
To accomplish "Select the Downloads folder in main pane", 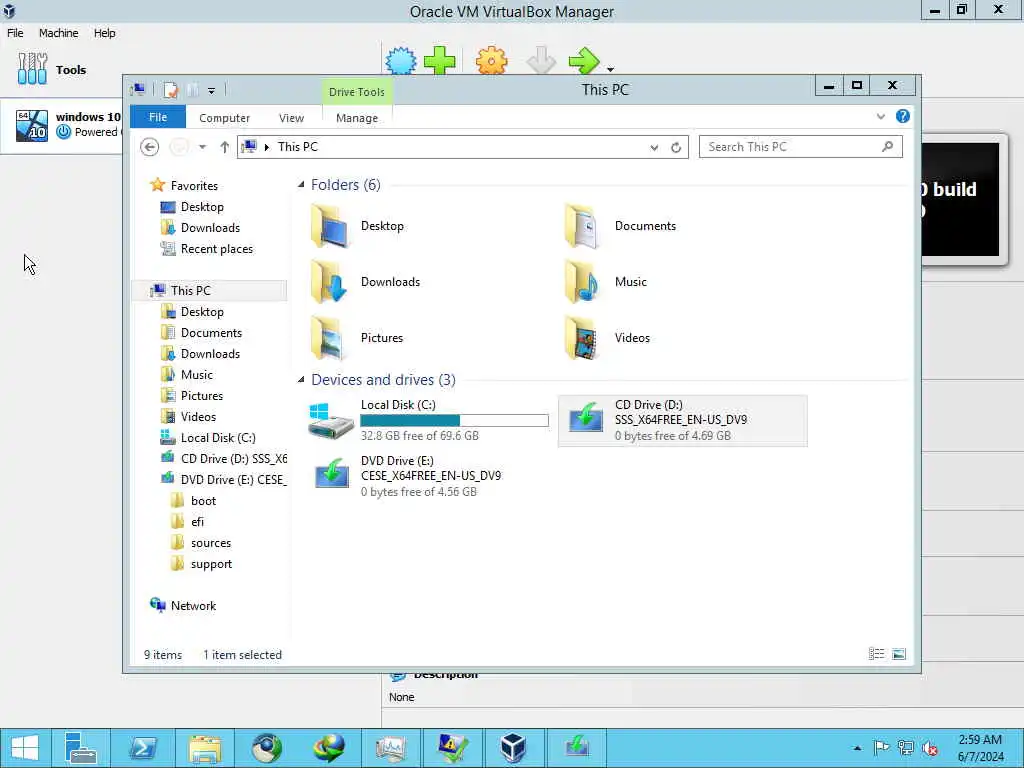I will pyautogui.click(x=366, y=282).
